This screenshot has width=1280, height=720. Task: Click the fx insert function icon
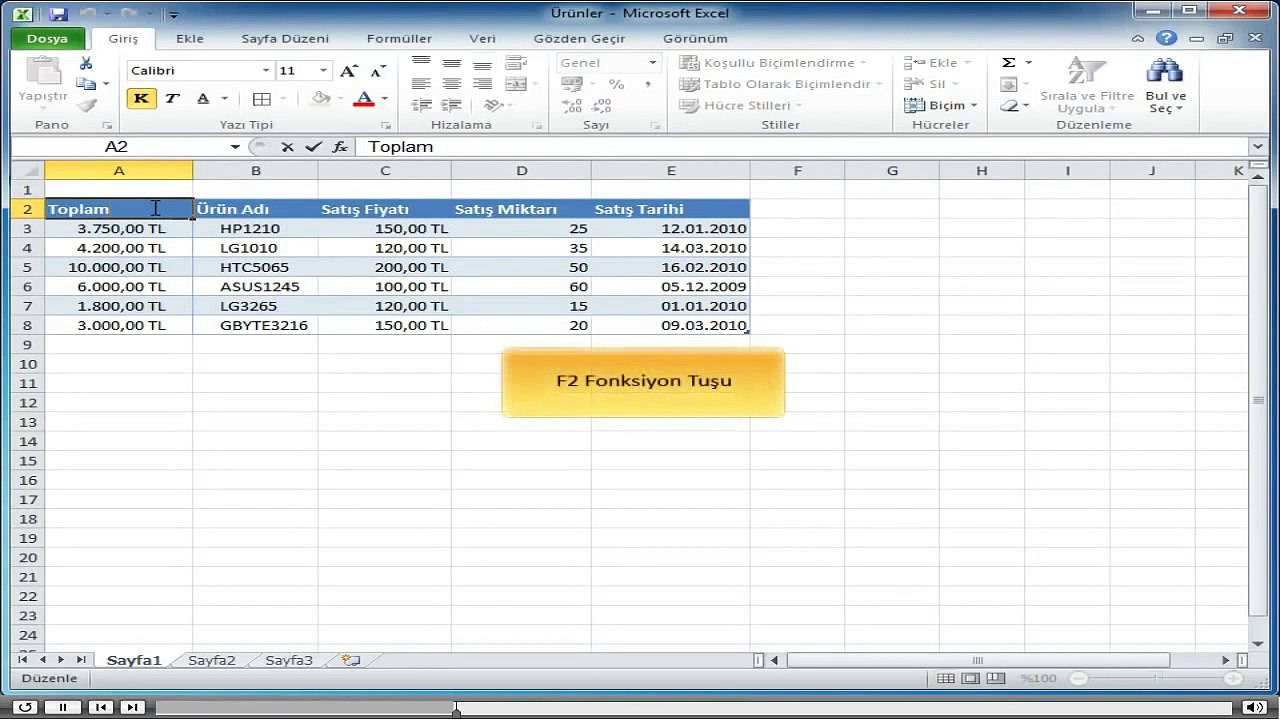point(340,147)
